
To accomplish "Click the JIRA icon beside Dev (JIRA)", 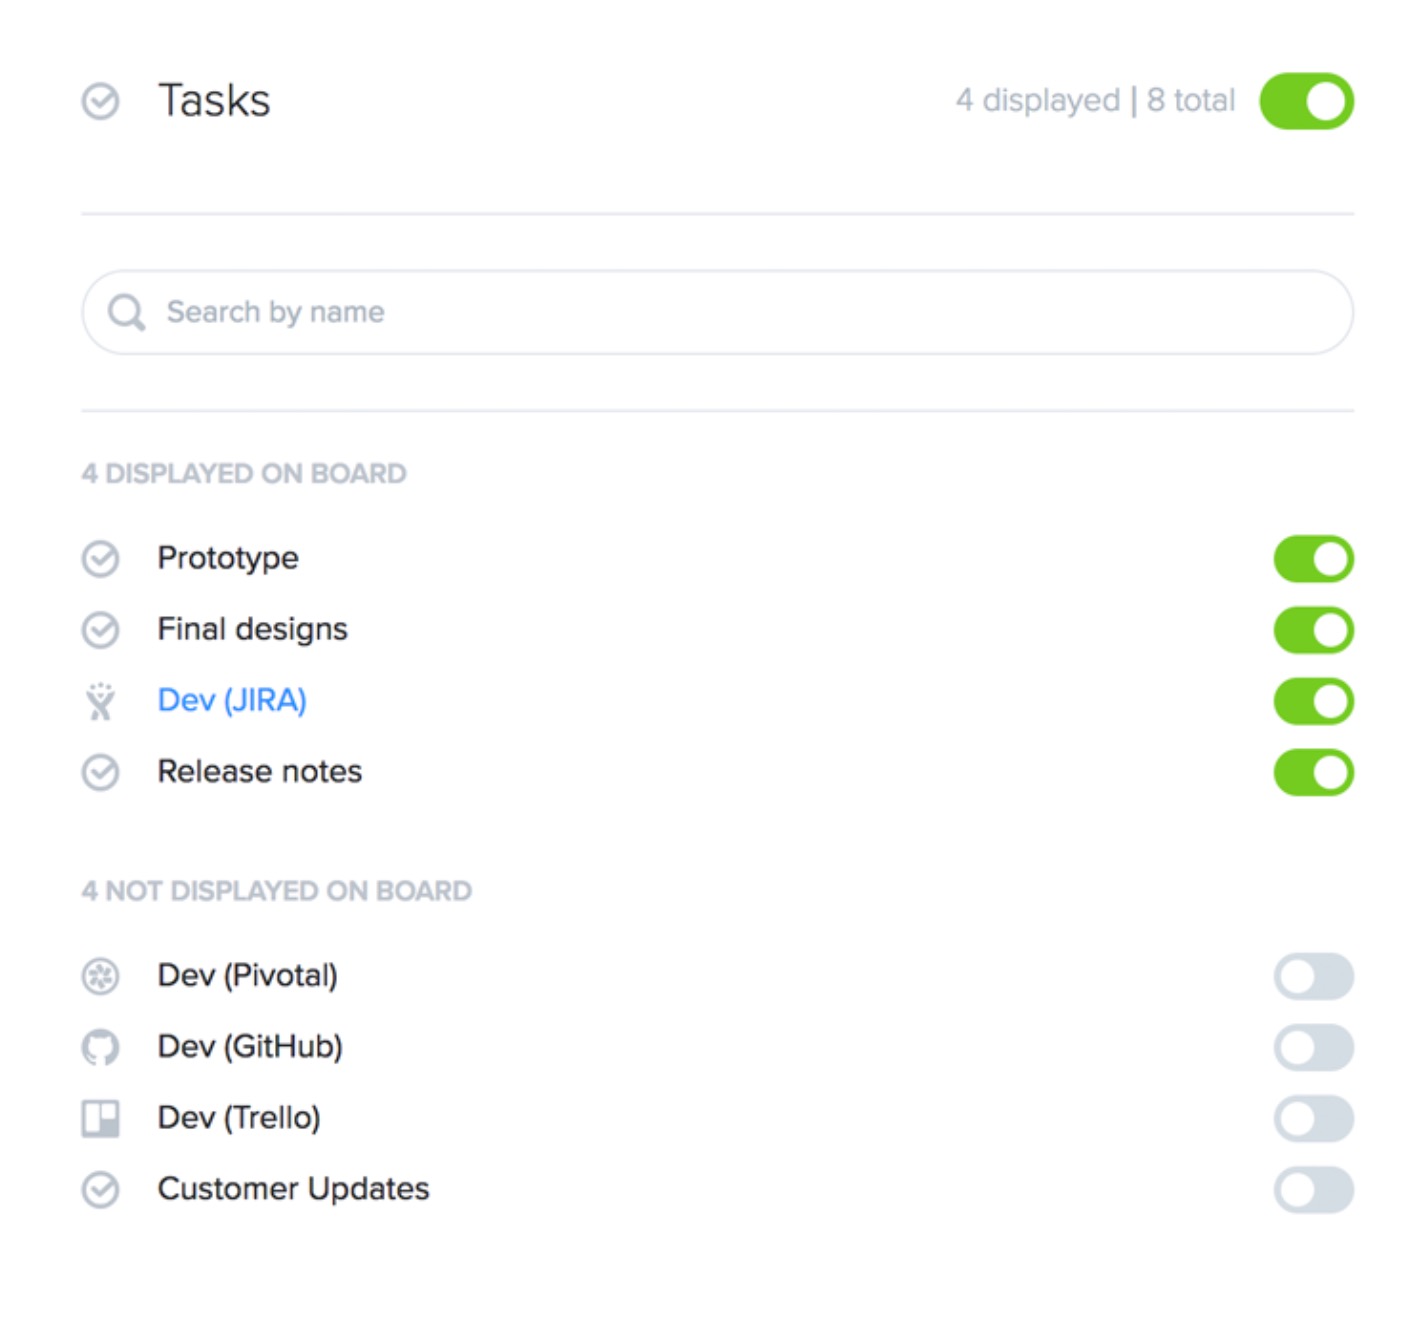I will tap(100, 701).
